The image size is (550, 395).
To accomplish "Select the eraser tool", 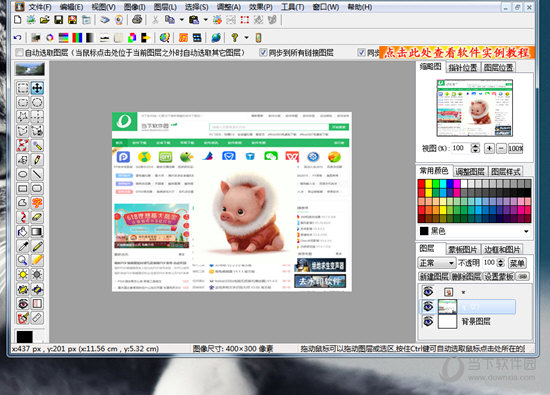I will [x=37, y=217].
